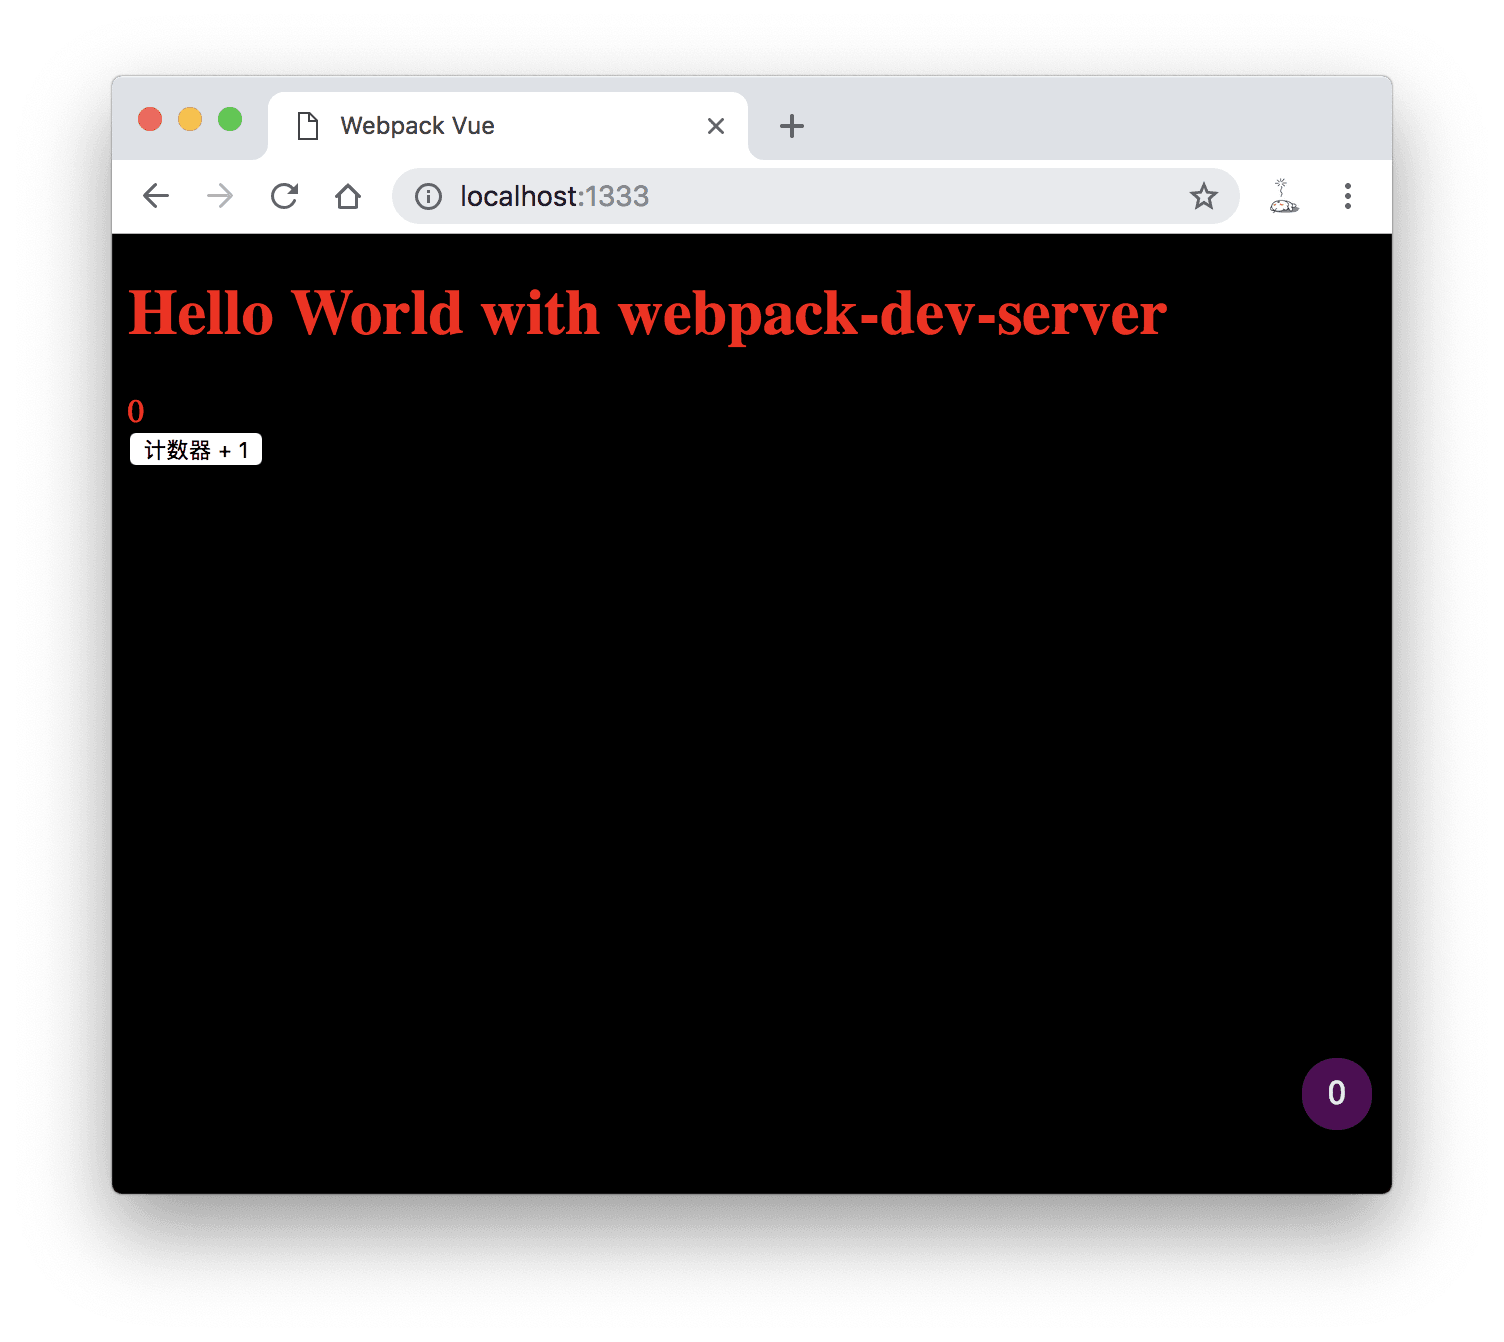The image size is (1504, 1342).
Task: Go to the browser home page
Action: point(348,196)
